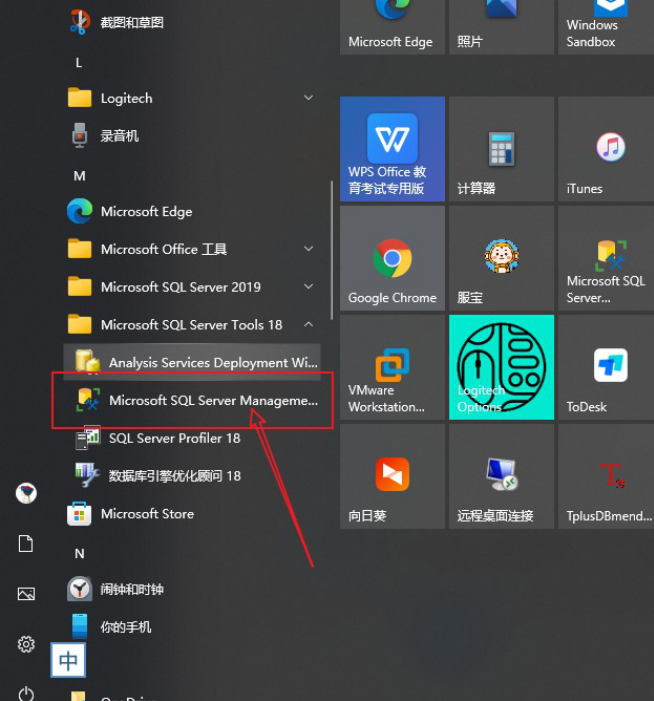Open the 服宝 monkey tile
Viewport: 654px width, 701px height.
point(502,258)
